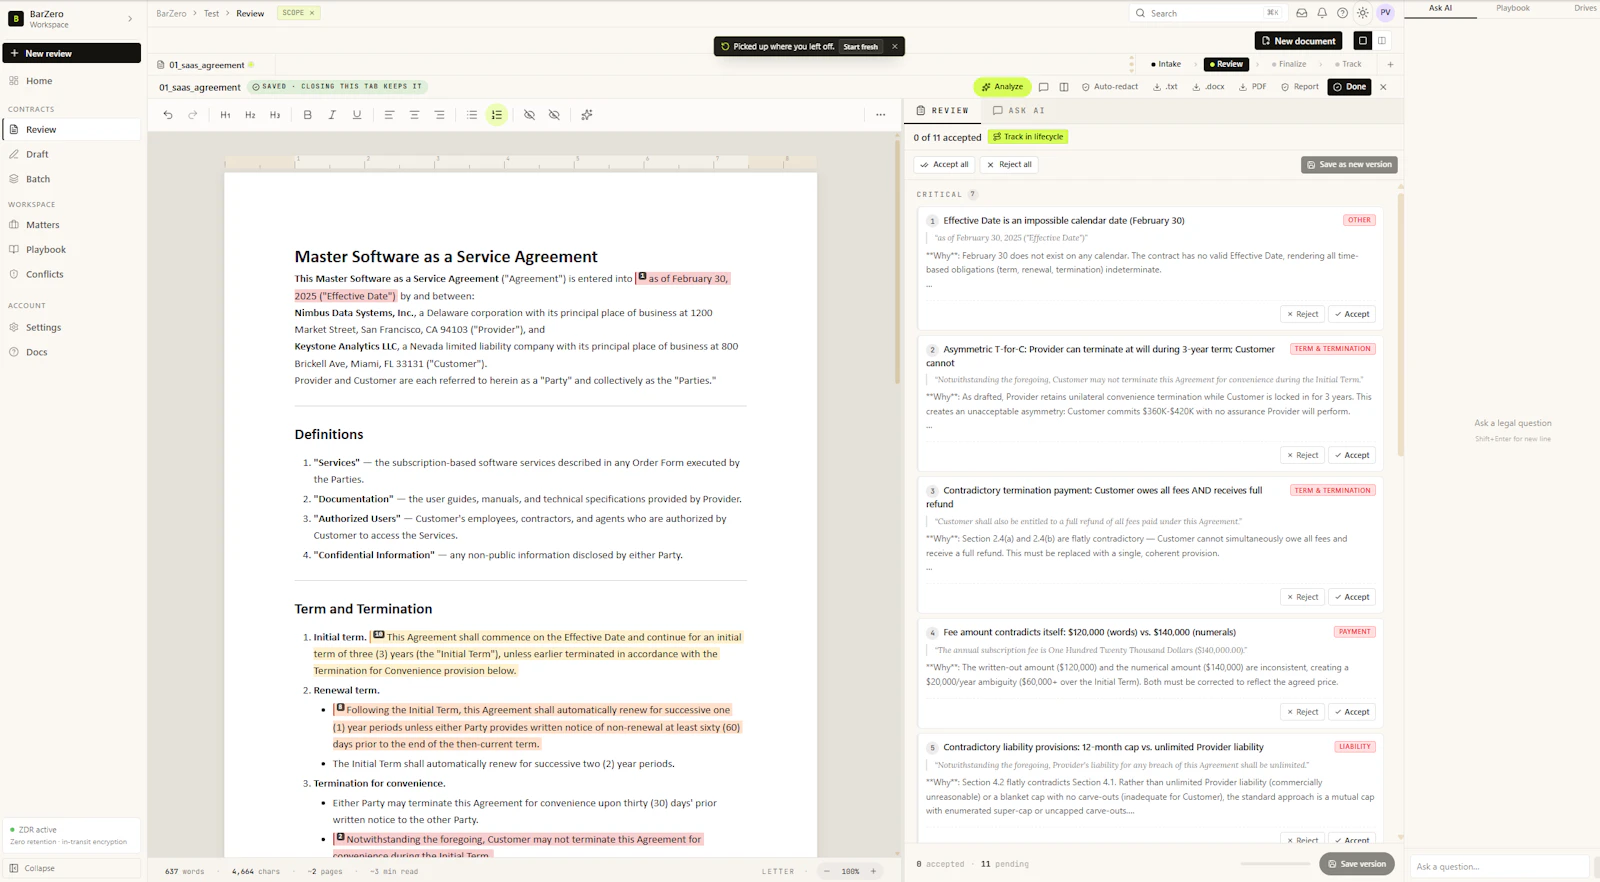The width and height of the screenshot is (1600, 882).
Task: Apply Heading 2 style
Action: (250, 115)
